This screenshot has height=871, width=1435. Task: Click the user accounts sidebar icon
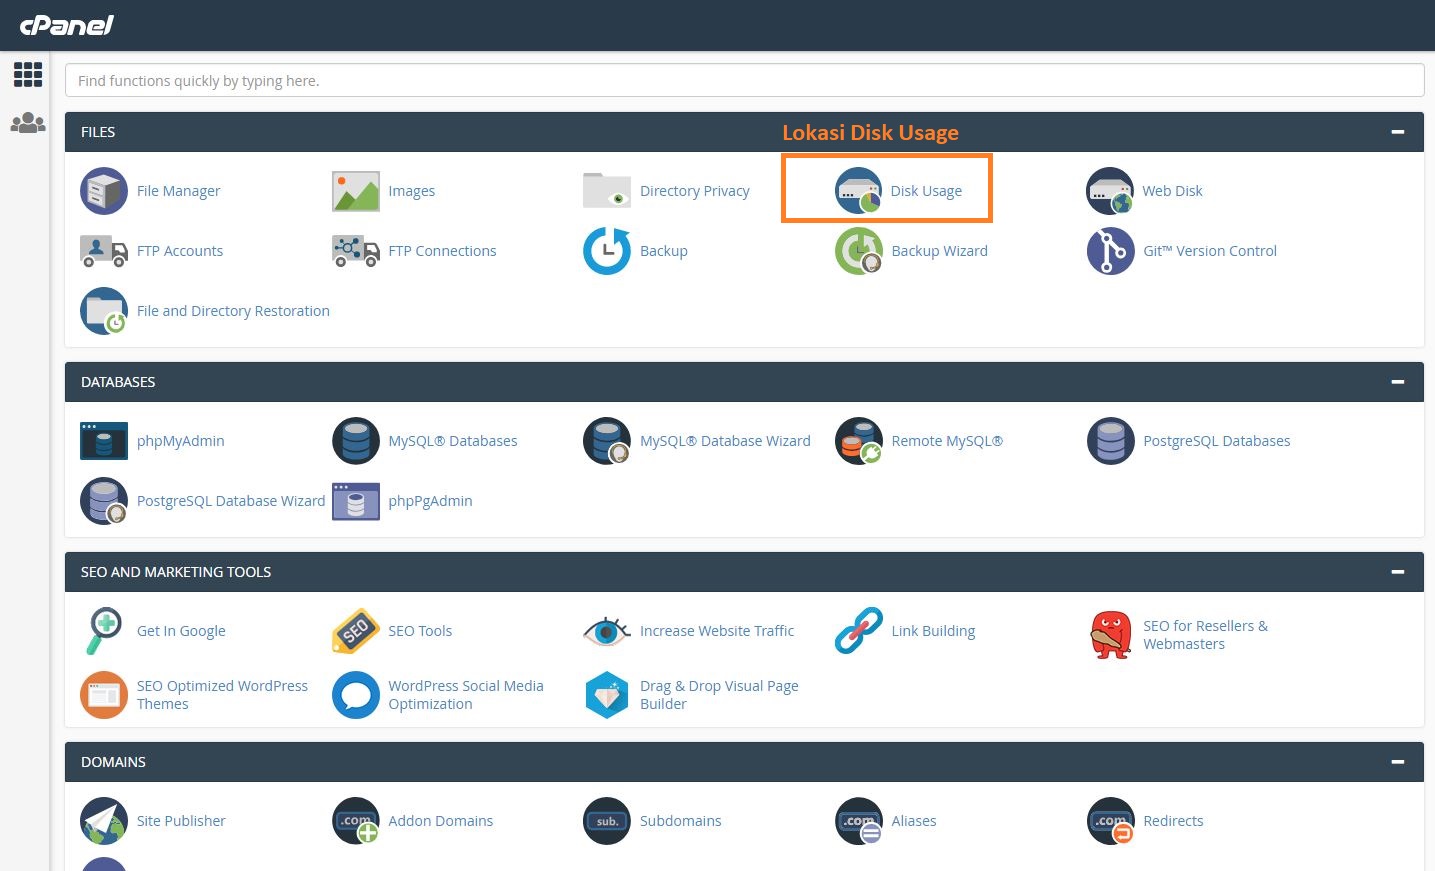27,122
